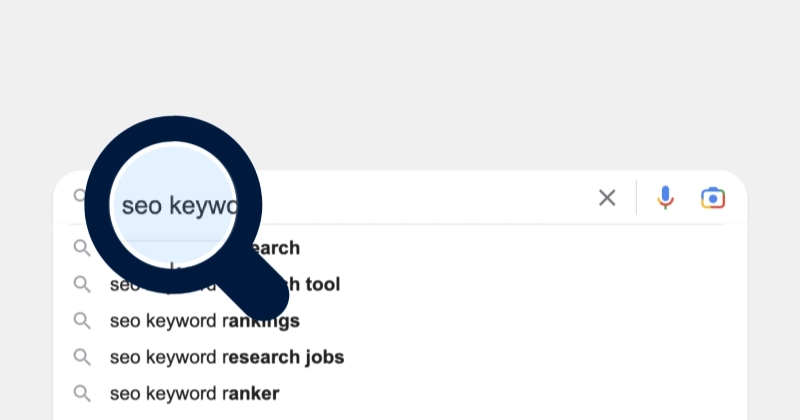Click the search icon next to 'seo keyword rankings'
Viewport: 800px width, 420px height.
(x=82, y=321)
